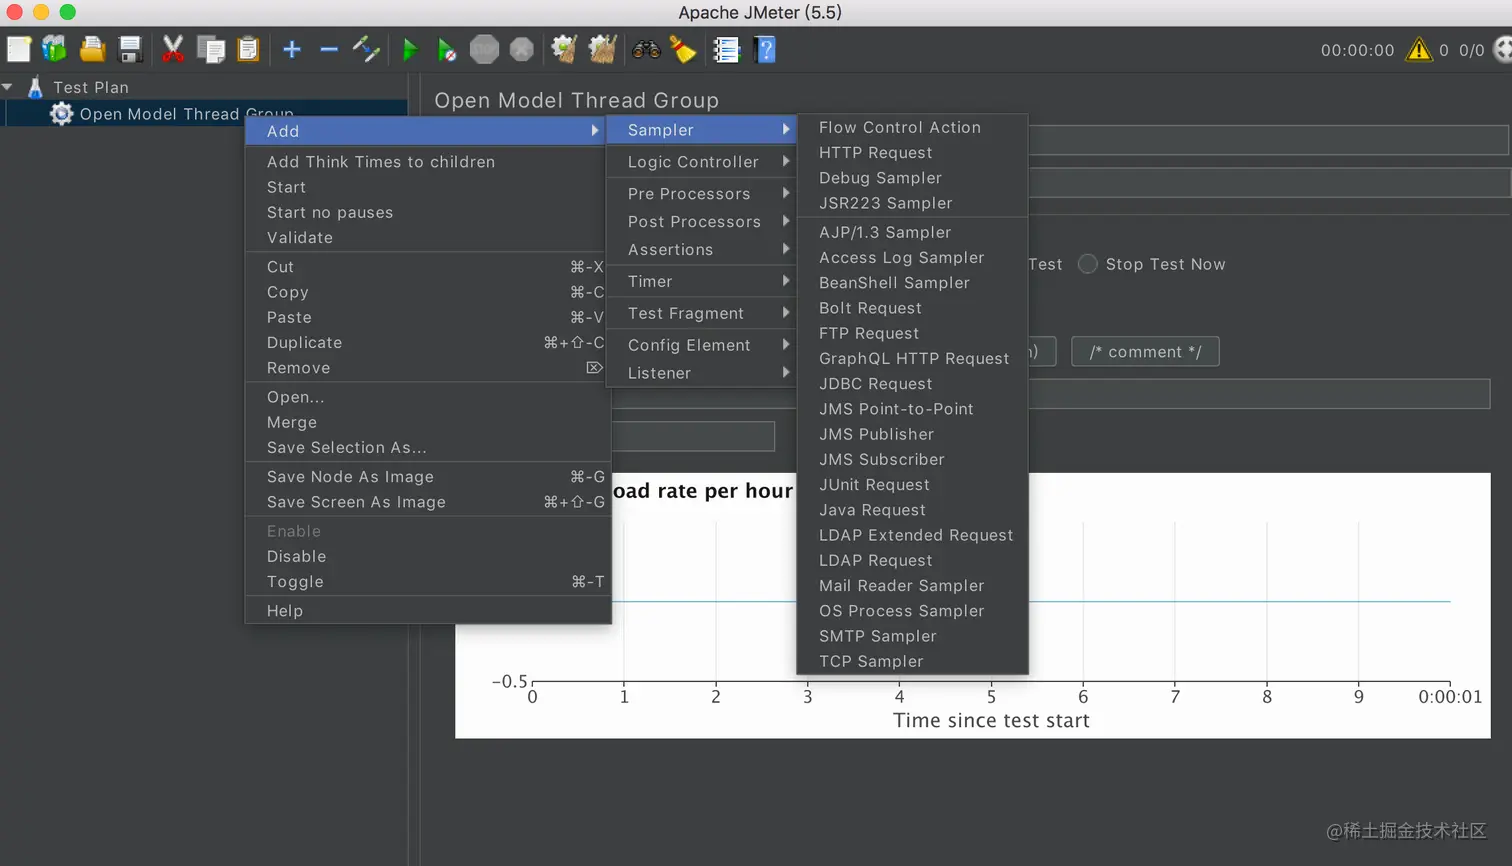Viewport: 1512px width, 866px height.
Task: Click the Toggle element wand icon
Action: 366,49
